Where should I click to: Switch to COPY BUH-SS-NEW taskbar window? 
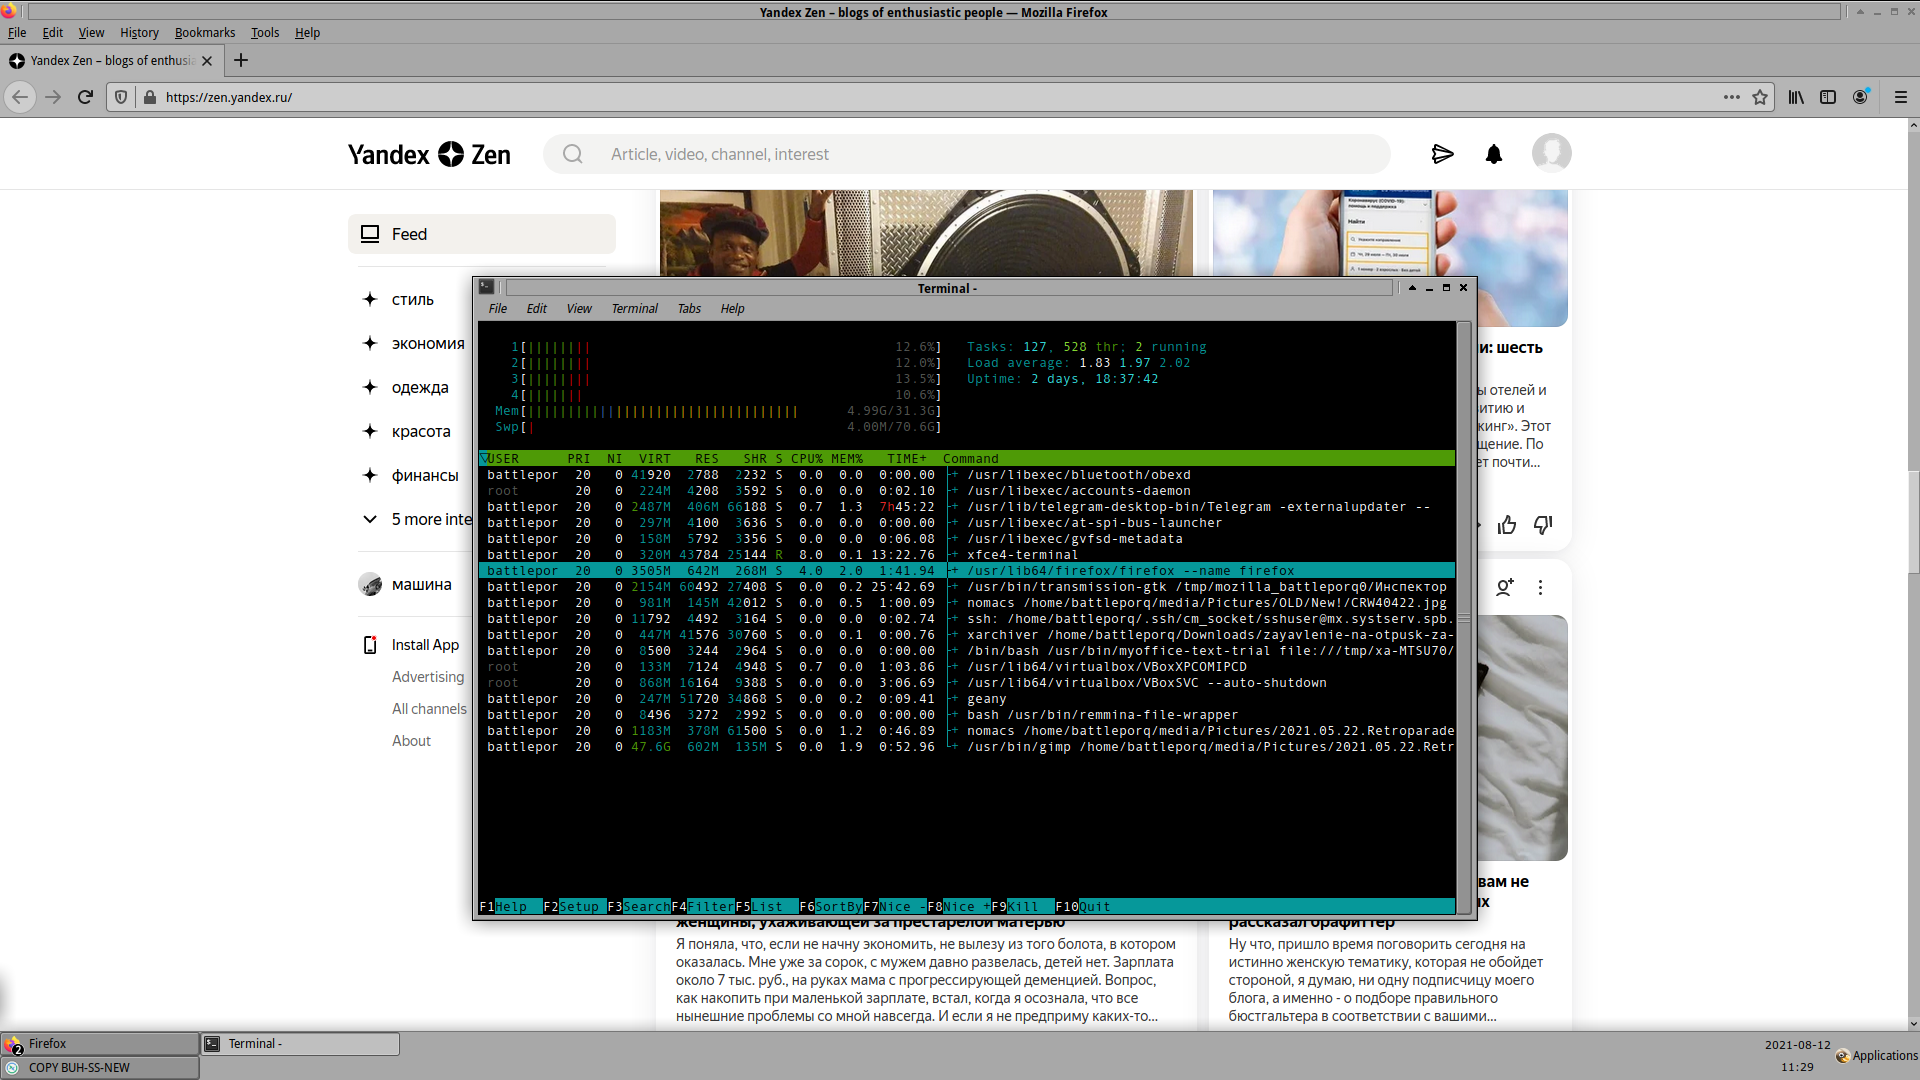[x=100, y=1068]
